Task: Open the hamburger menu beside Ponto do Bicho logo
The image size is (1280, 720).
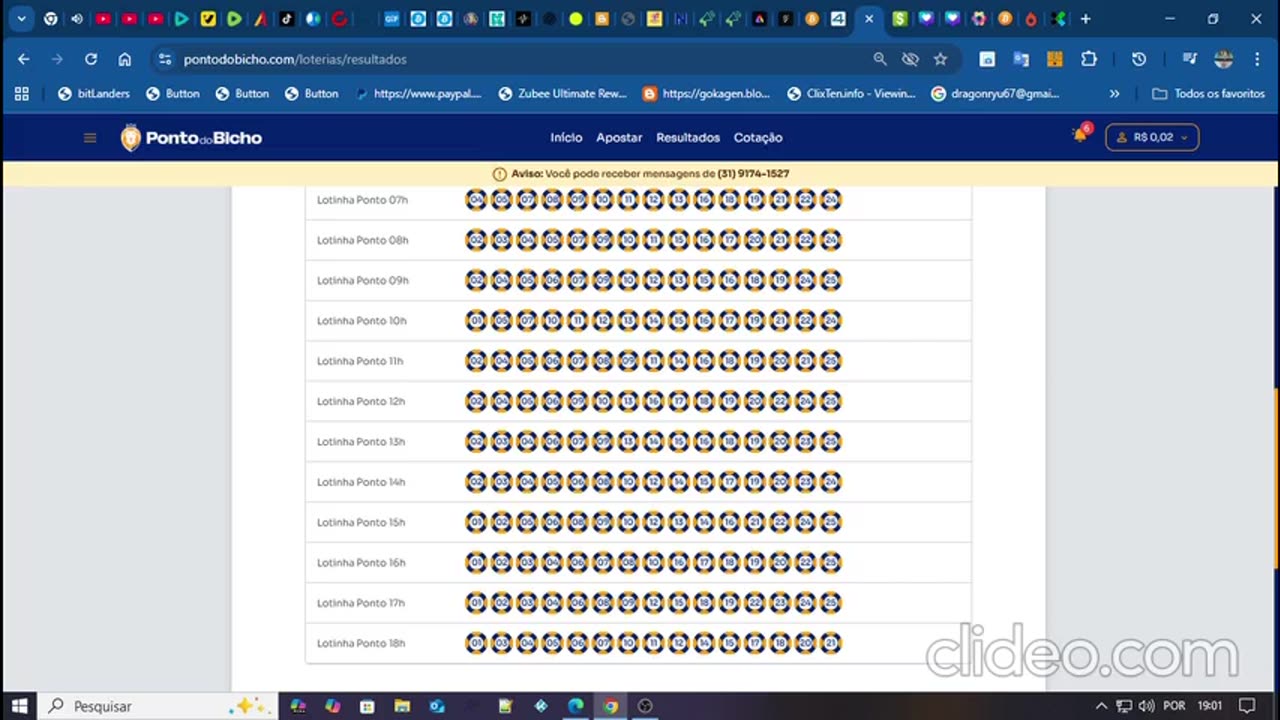Action: tap(90, 138)
